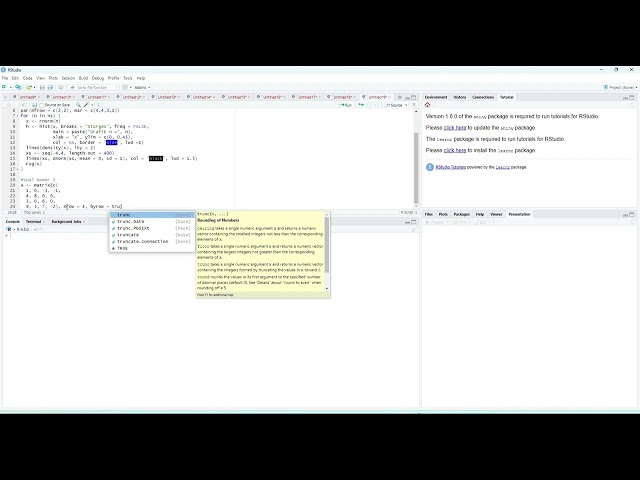
Task: Click the help tooltip vertical scrollbar
Action: tap(327, 245)
